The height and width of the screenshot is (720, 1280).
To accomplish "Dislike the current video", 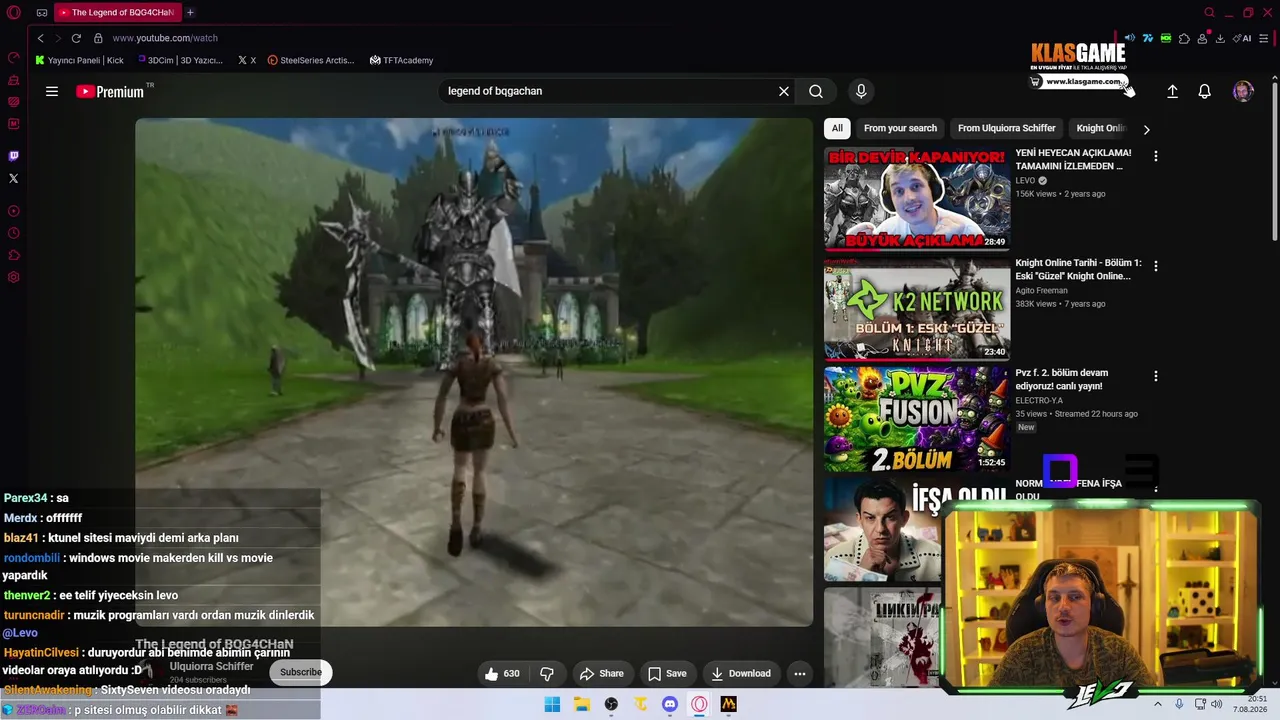I will click(547, 674).
